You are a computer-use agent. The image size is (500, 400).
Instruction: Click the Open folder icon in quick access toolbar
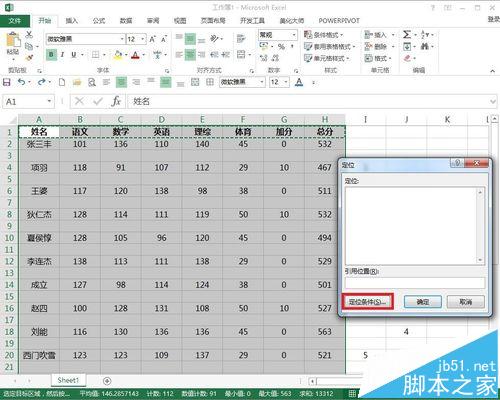coord(77,82)
